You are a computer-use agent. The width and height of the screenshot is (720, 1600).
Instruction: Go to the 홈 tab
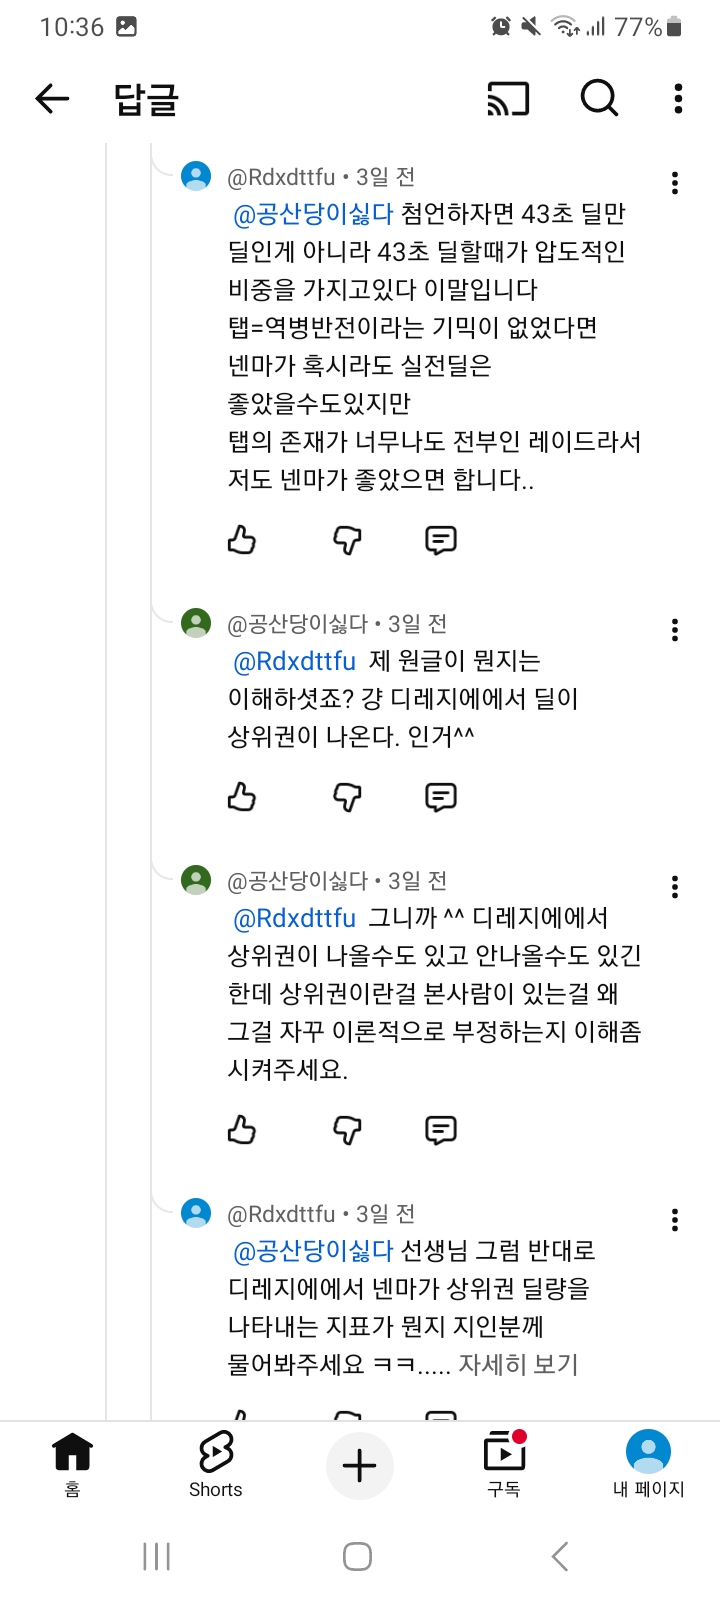click(x=72, y=1463)
